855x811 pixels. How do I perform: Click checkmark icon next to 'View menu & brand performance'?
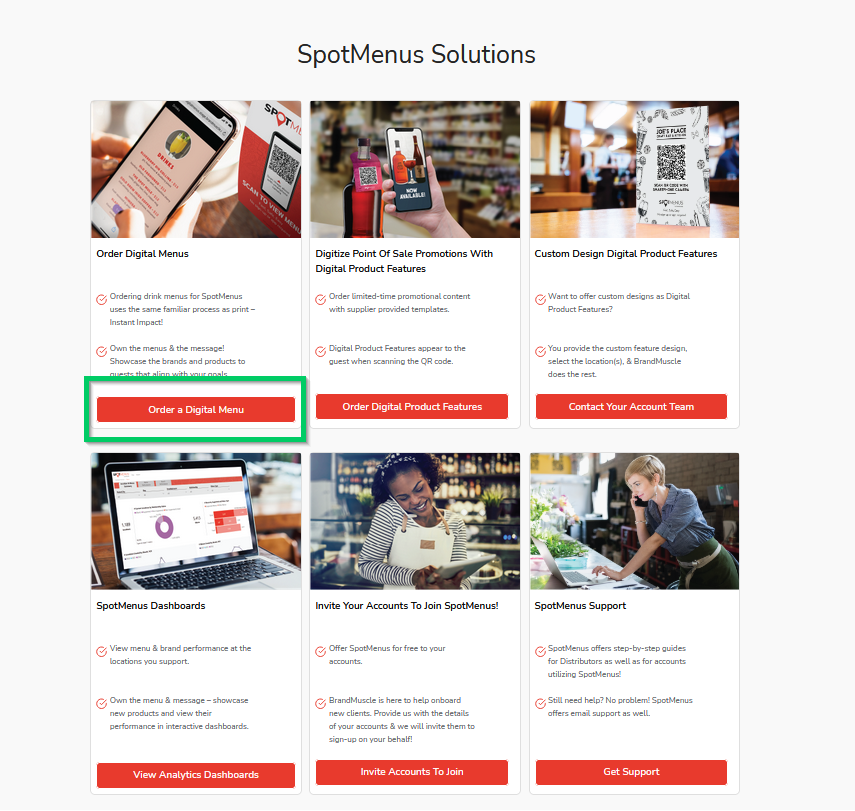[x=101, y=651]
